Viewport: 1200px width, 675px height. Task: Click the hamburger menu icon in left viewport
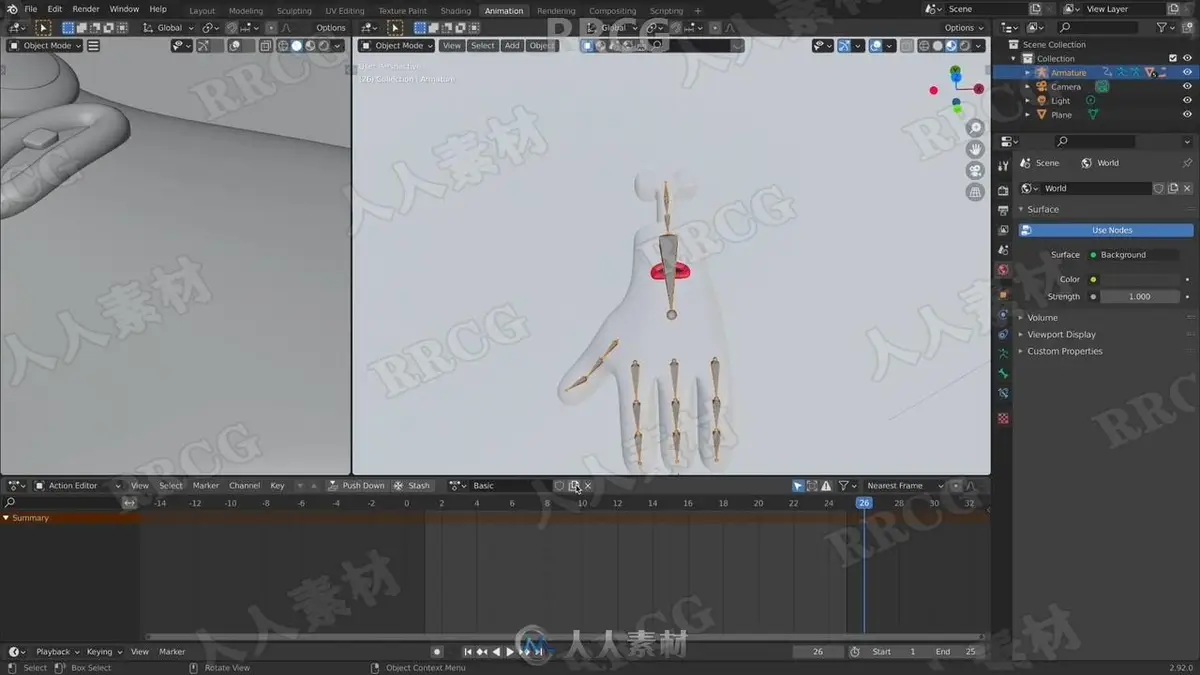click(x=93, y=46)
